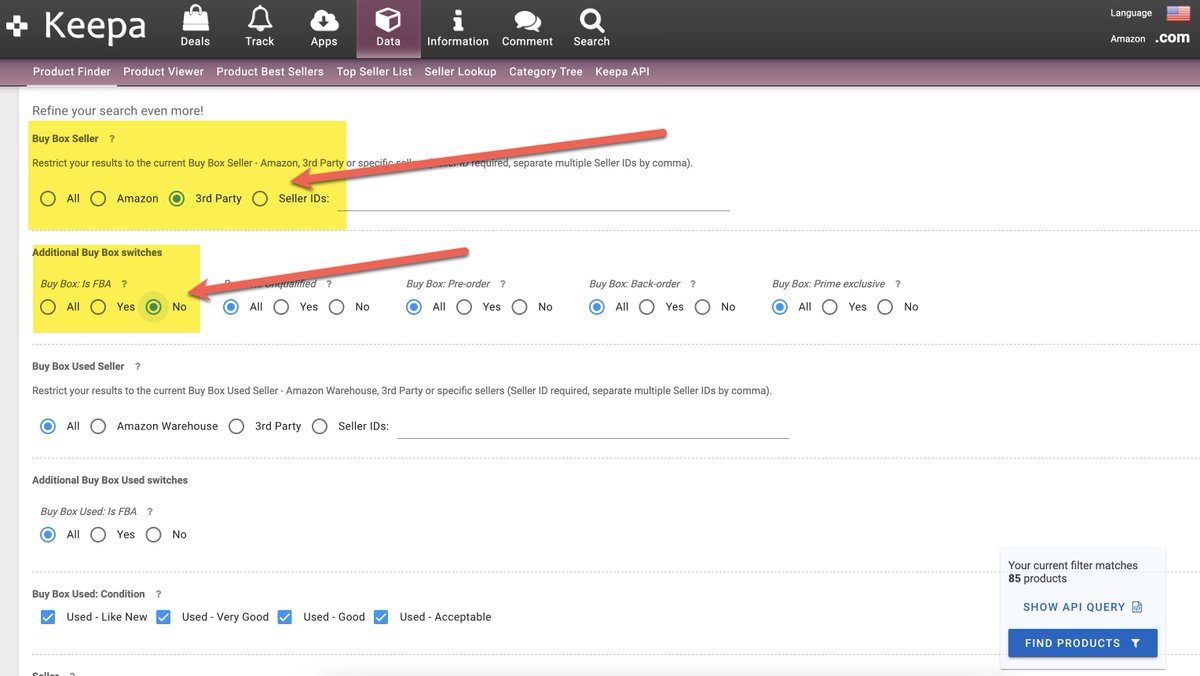Change Amazon .com marketplace domain

point(1172,39)
